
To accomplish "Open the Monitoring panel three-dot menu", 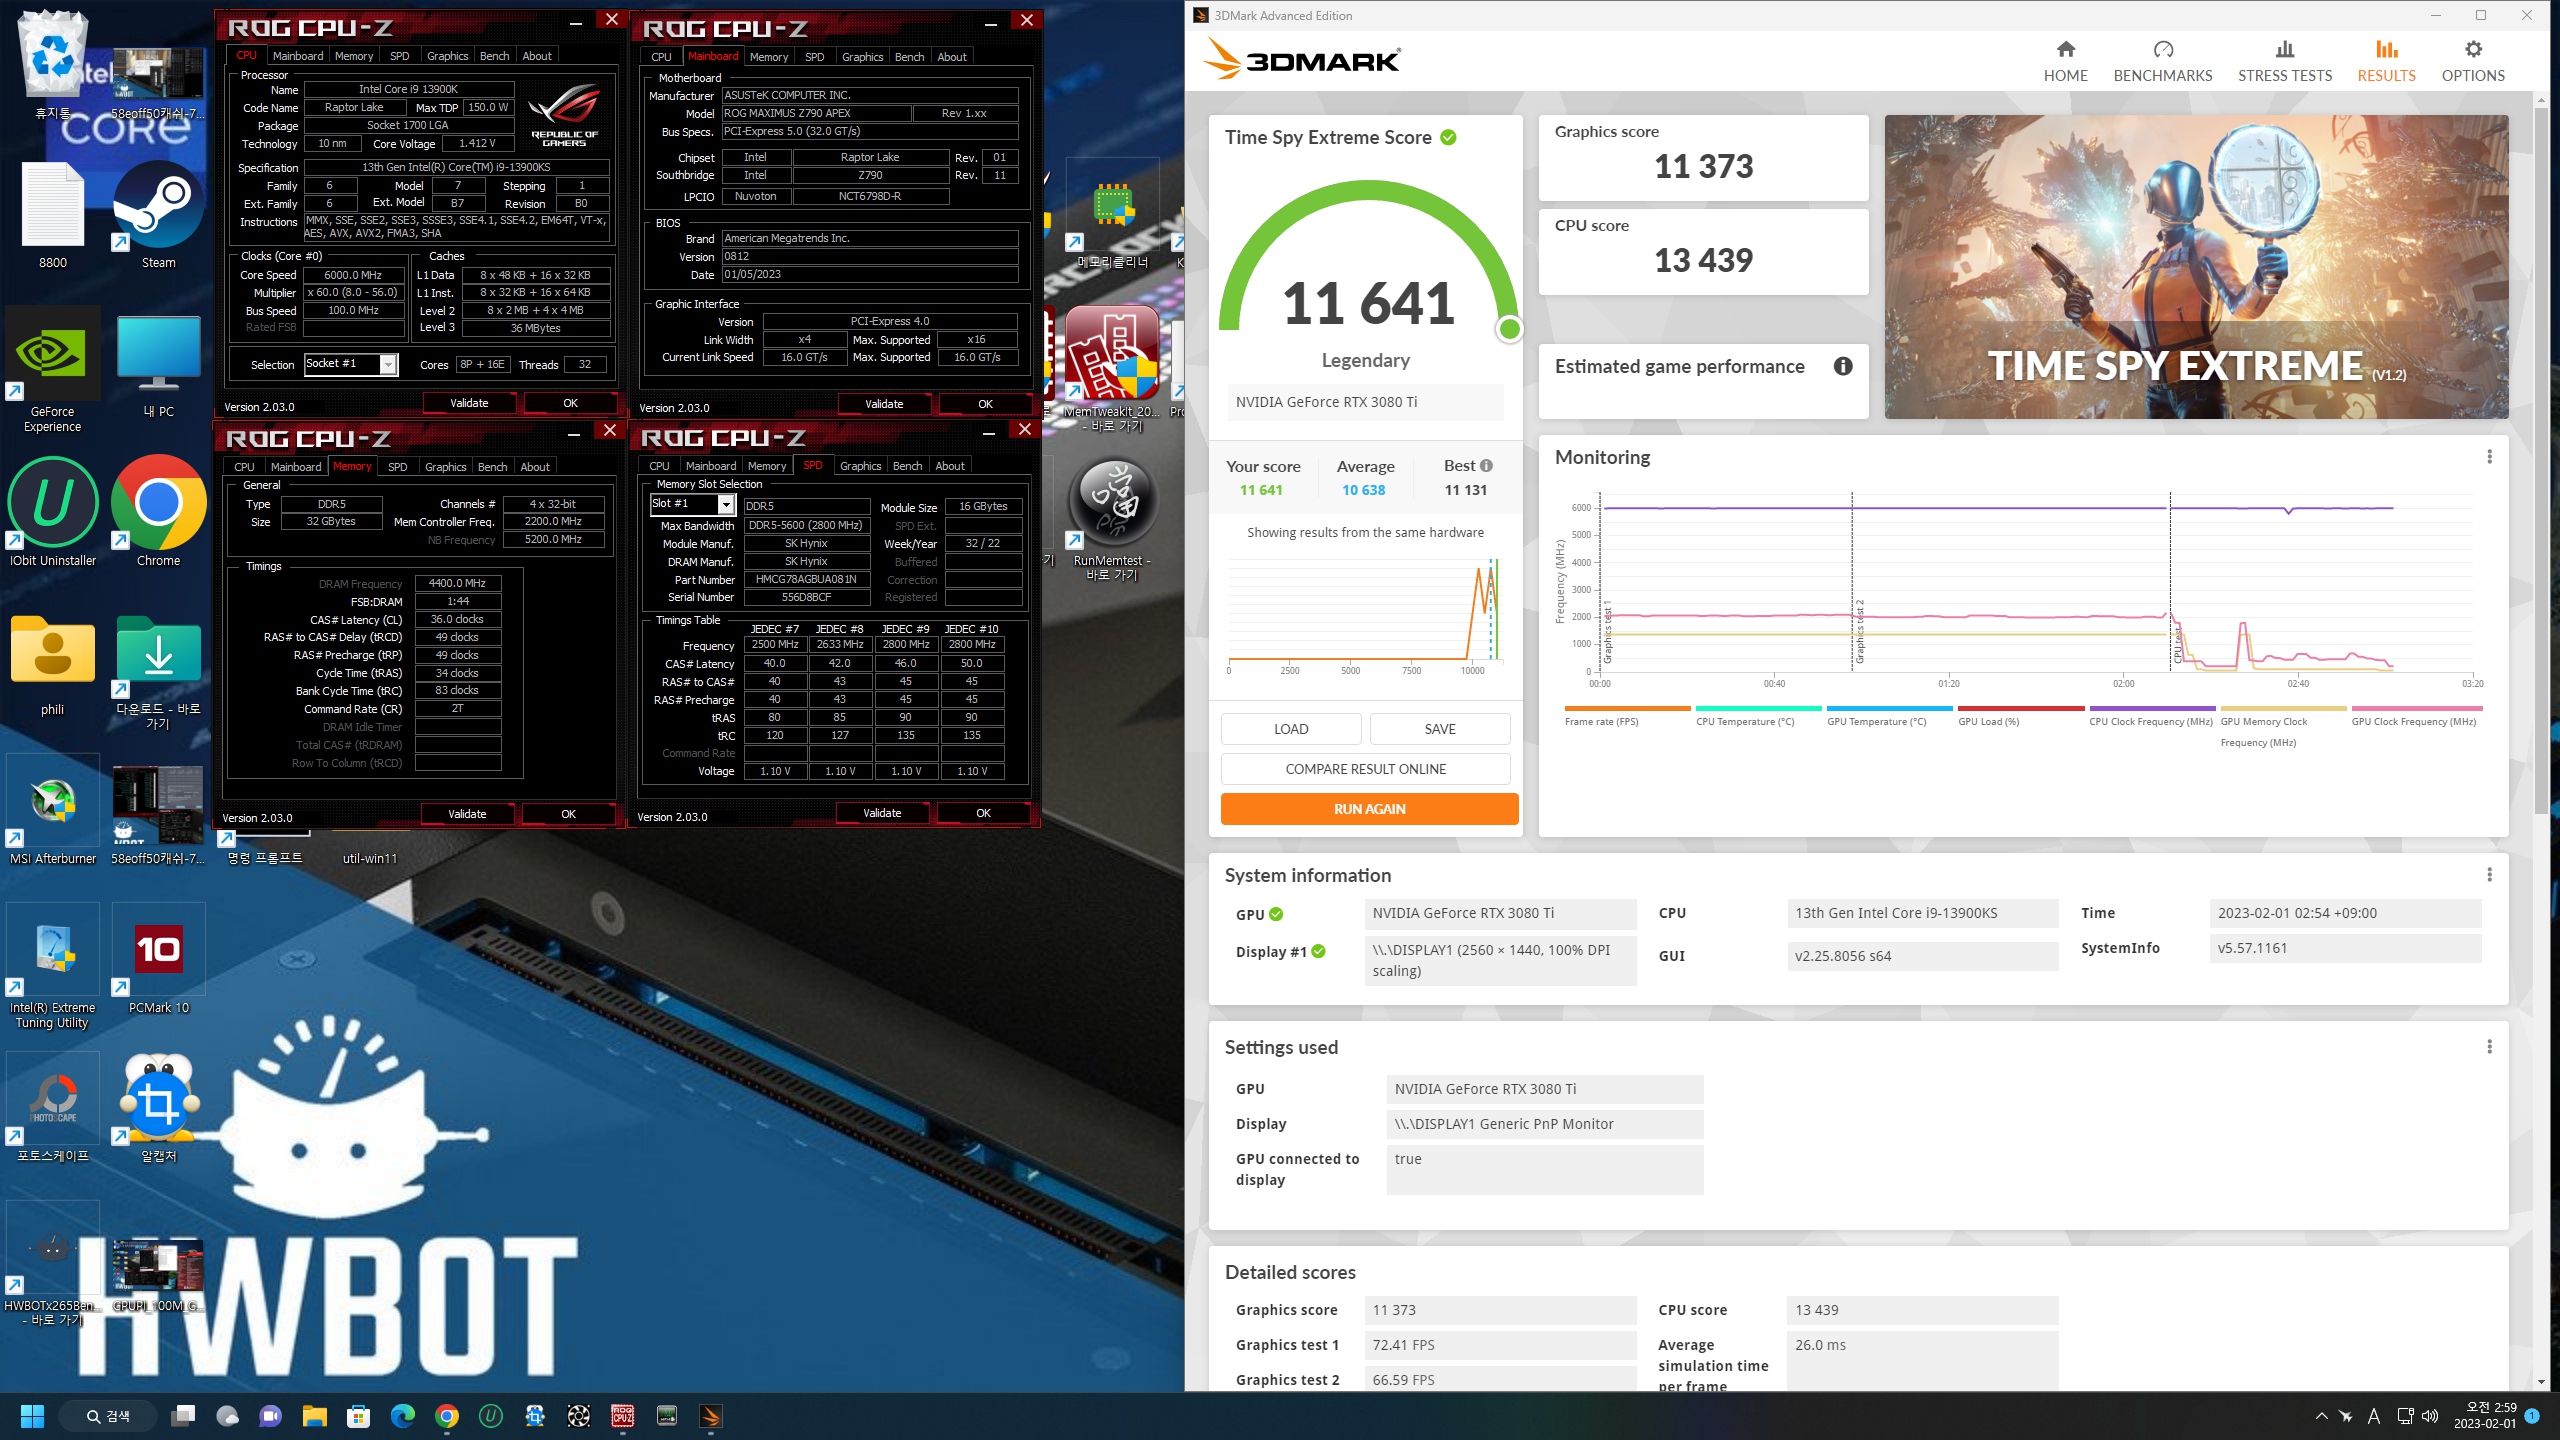I will (x=2488, y=457).
